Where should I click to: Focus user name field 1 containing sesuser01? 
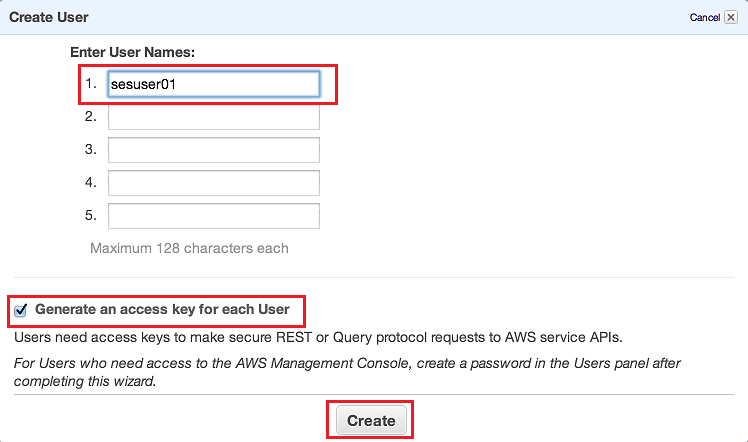tap(214, 84)
